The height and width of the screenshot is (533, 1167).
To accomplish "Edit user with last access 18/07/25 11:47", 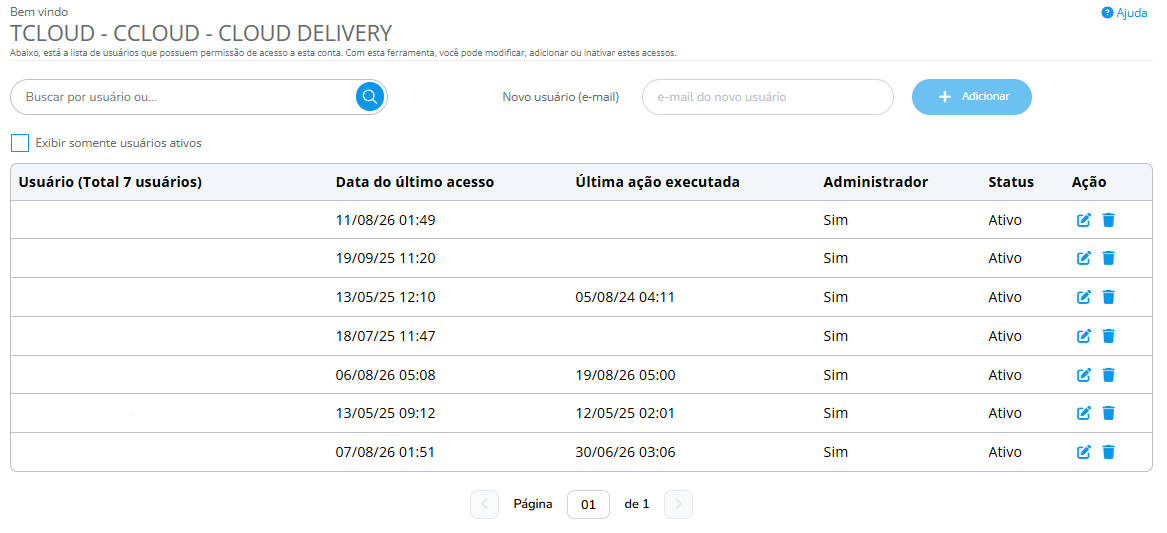I will [1084, 336].
